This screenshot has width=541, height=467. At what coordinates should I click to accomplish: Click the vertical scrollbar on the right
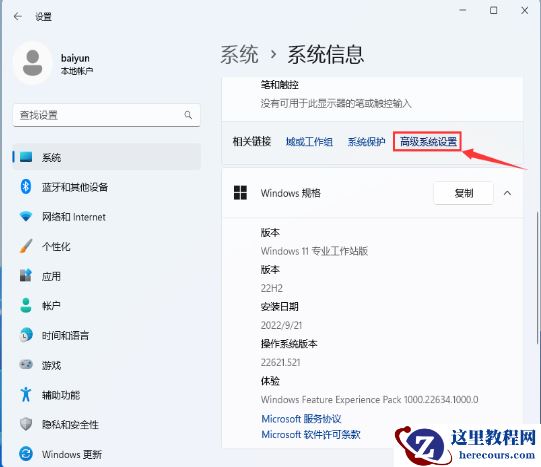(537, 278)
